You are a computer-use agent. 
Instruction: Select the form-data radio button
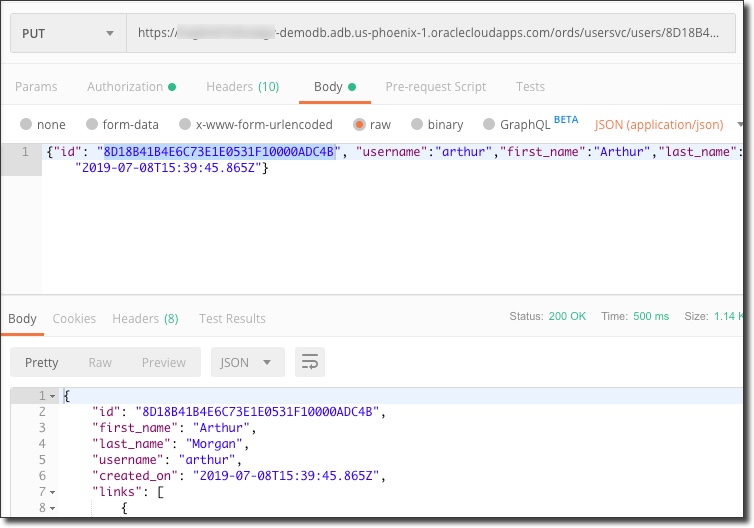click(92, 125)
